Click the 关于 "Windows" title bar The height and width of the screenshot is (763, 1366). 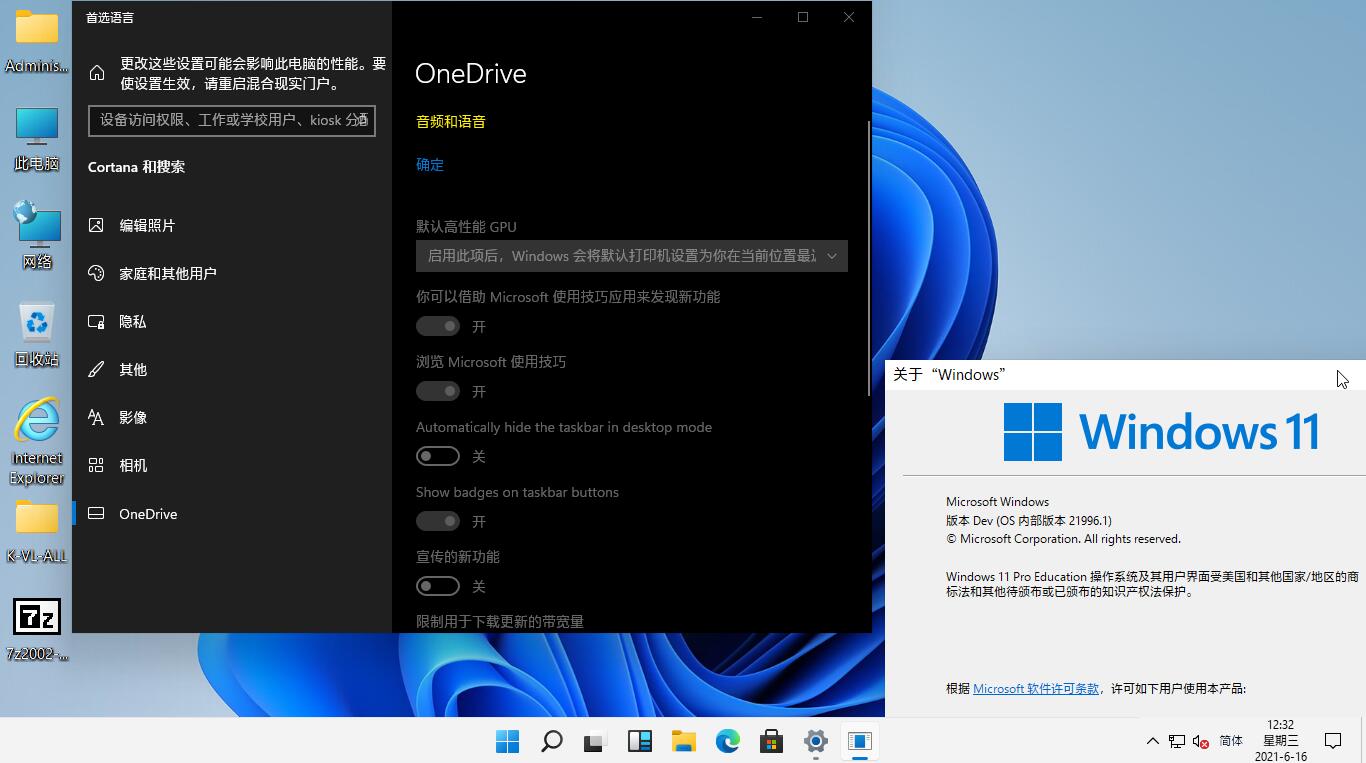coord(1125,374)
